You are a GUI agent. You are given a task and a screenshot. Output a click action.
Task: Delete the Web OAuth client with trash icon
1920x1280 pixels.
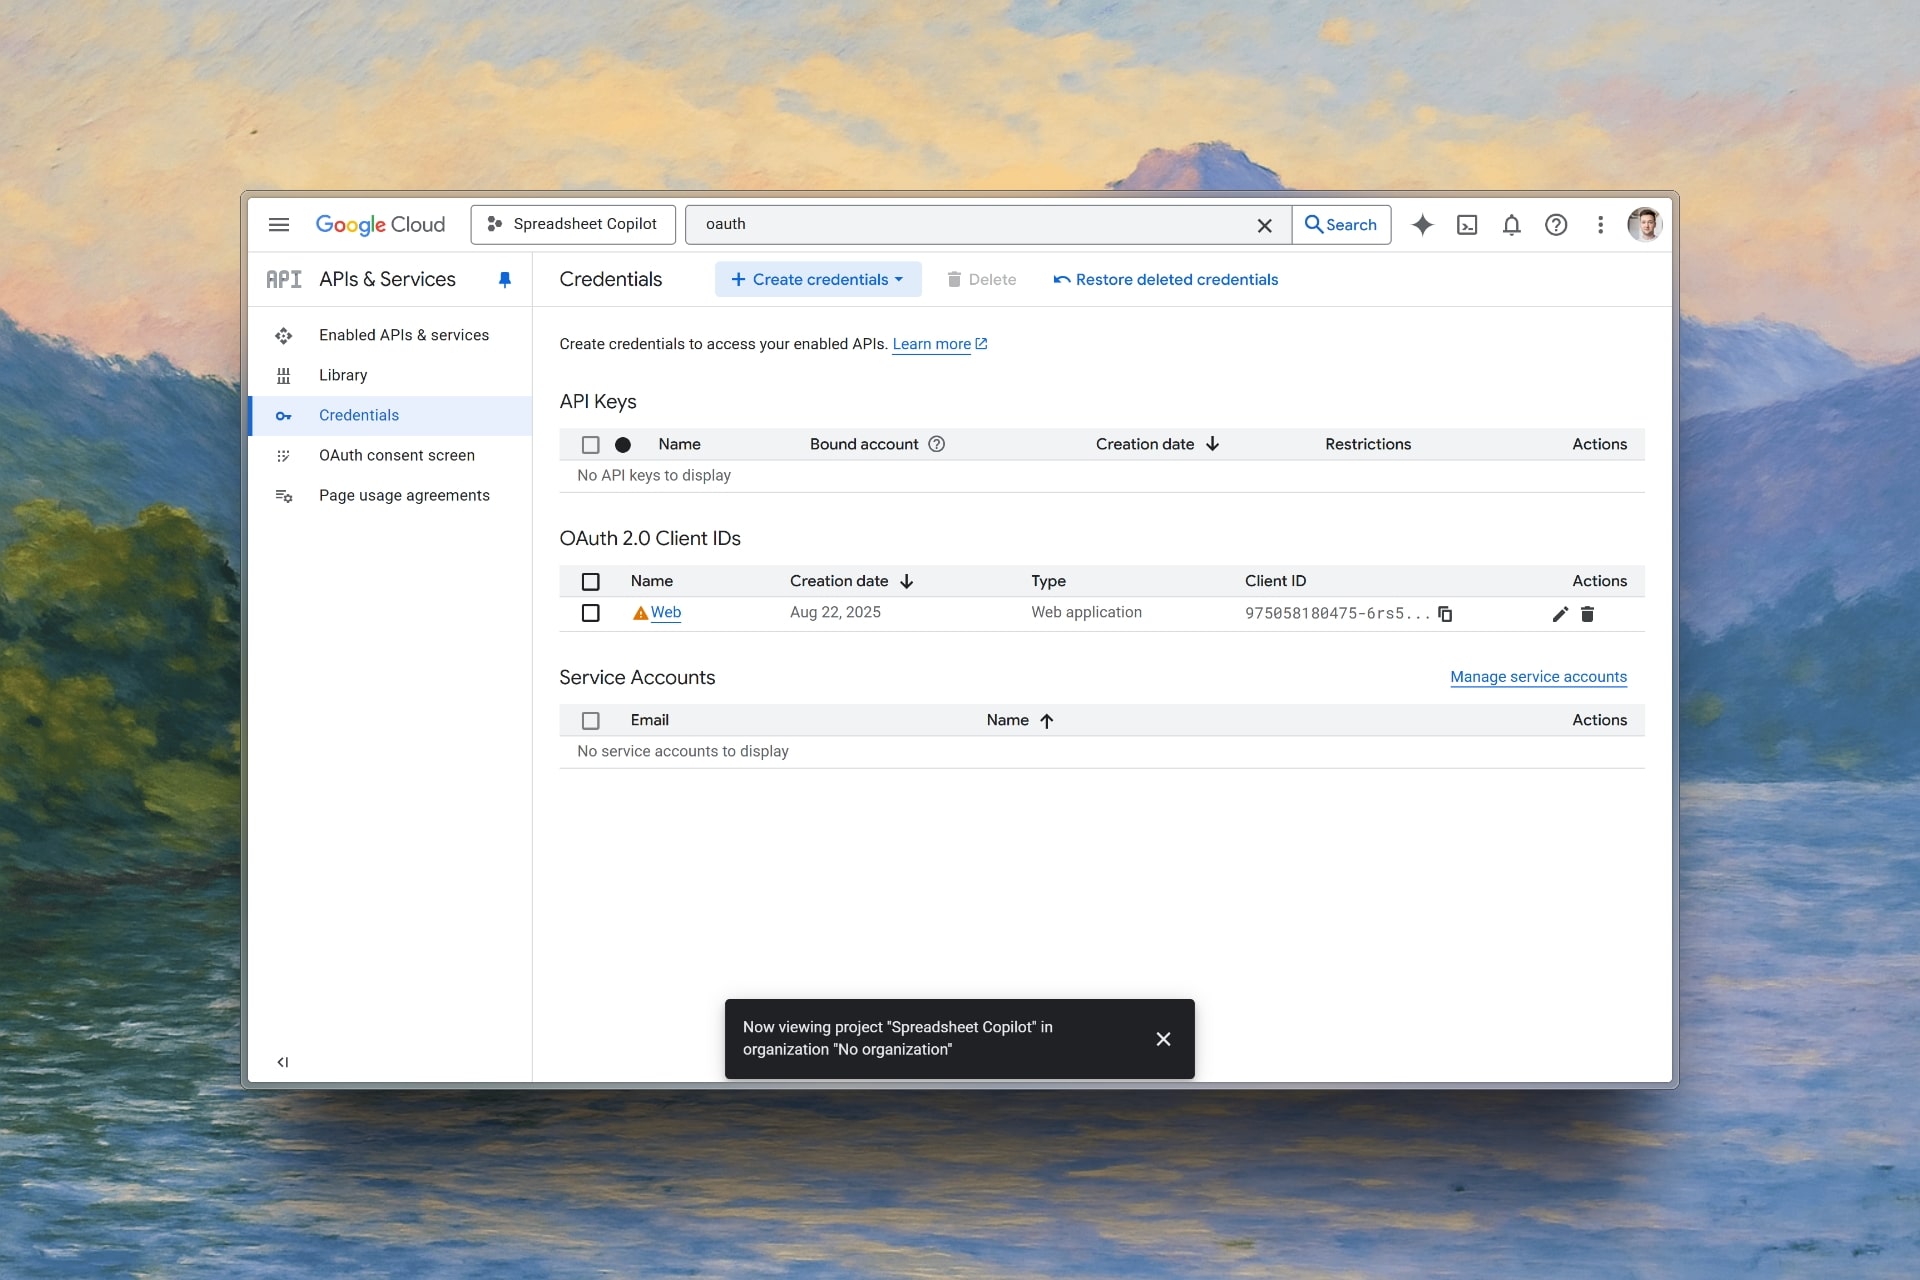[1587, 614]
